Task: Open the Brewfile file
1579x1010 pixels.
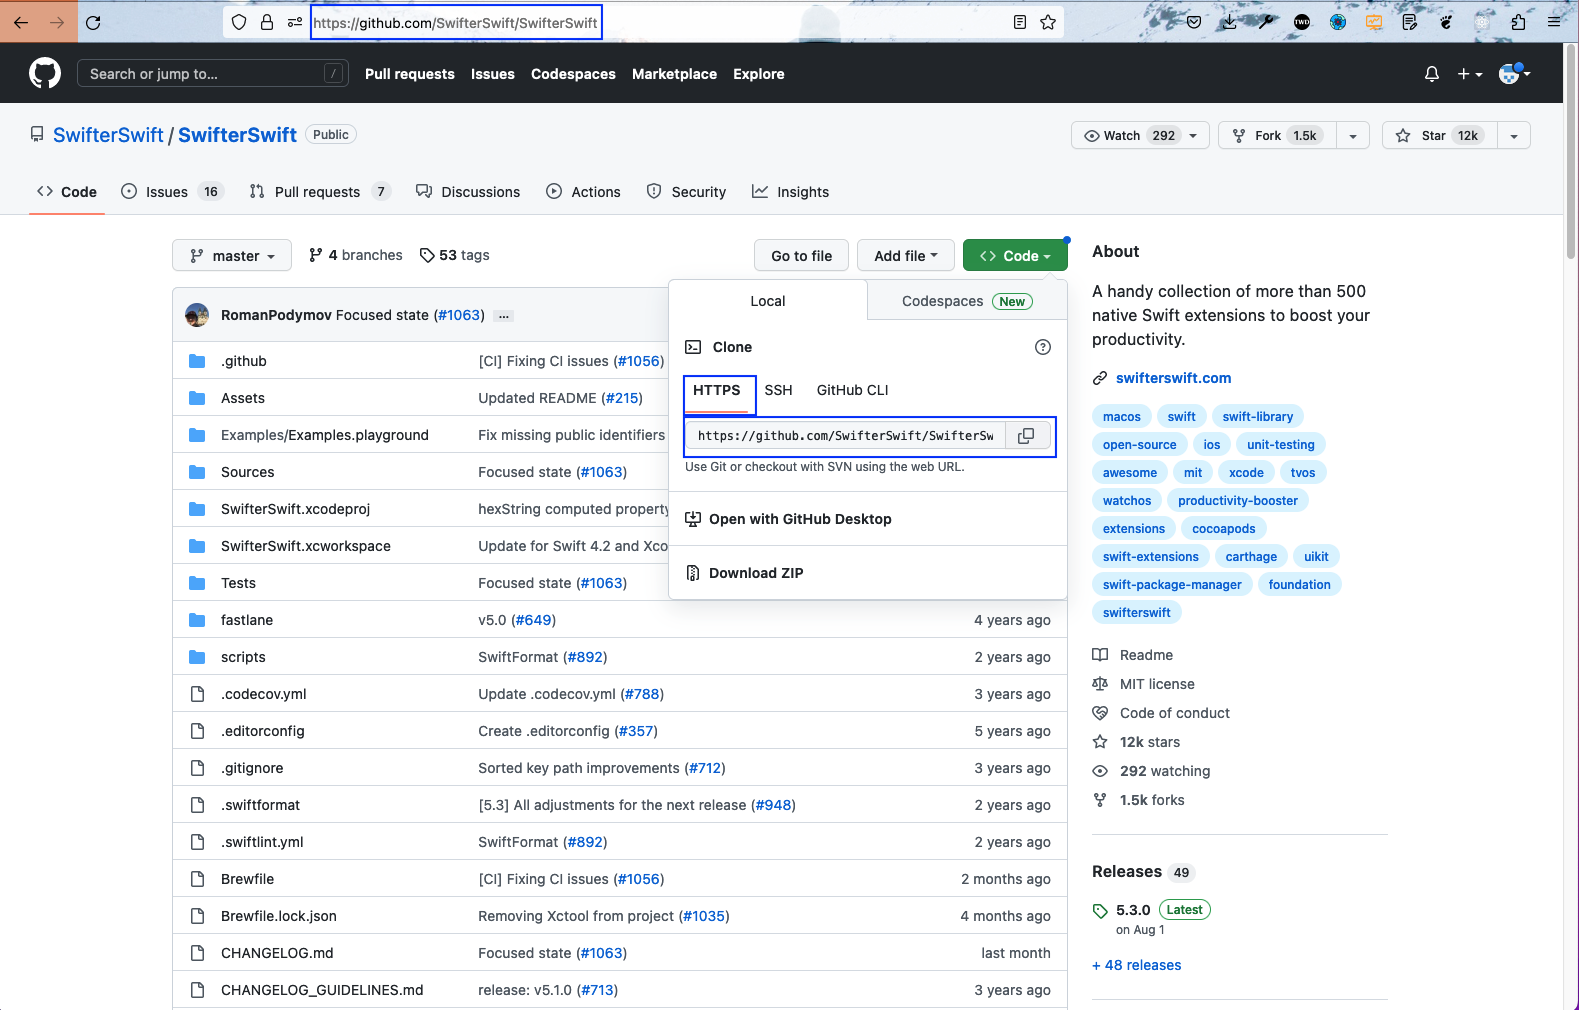Action: point(247,879)
